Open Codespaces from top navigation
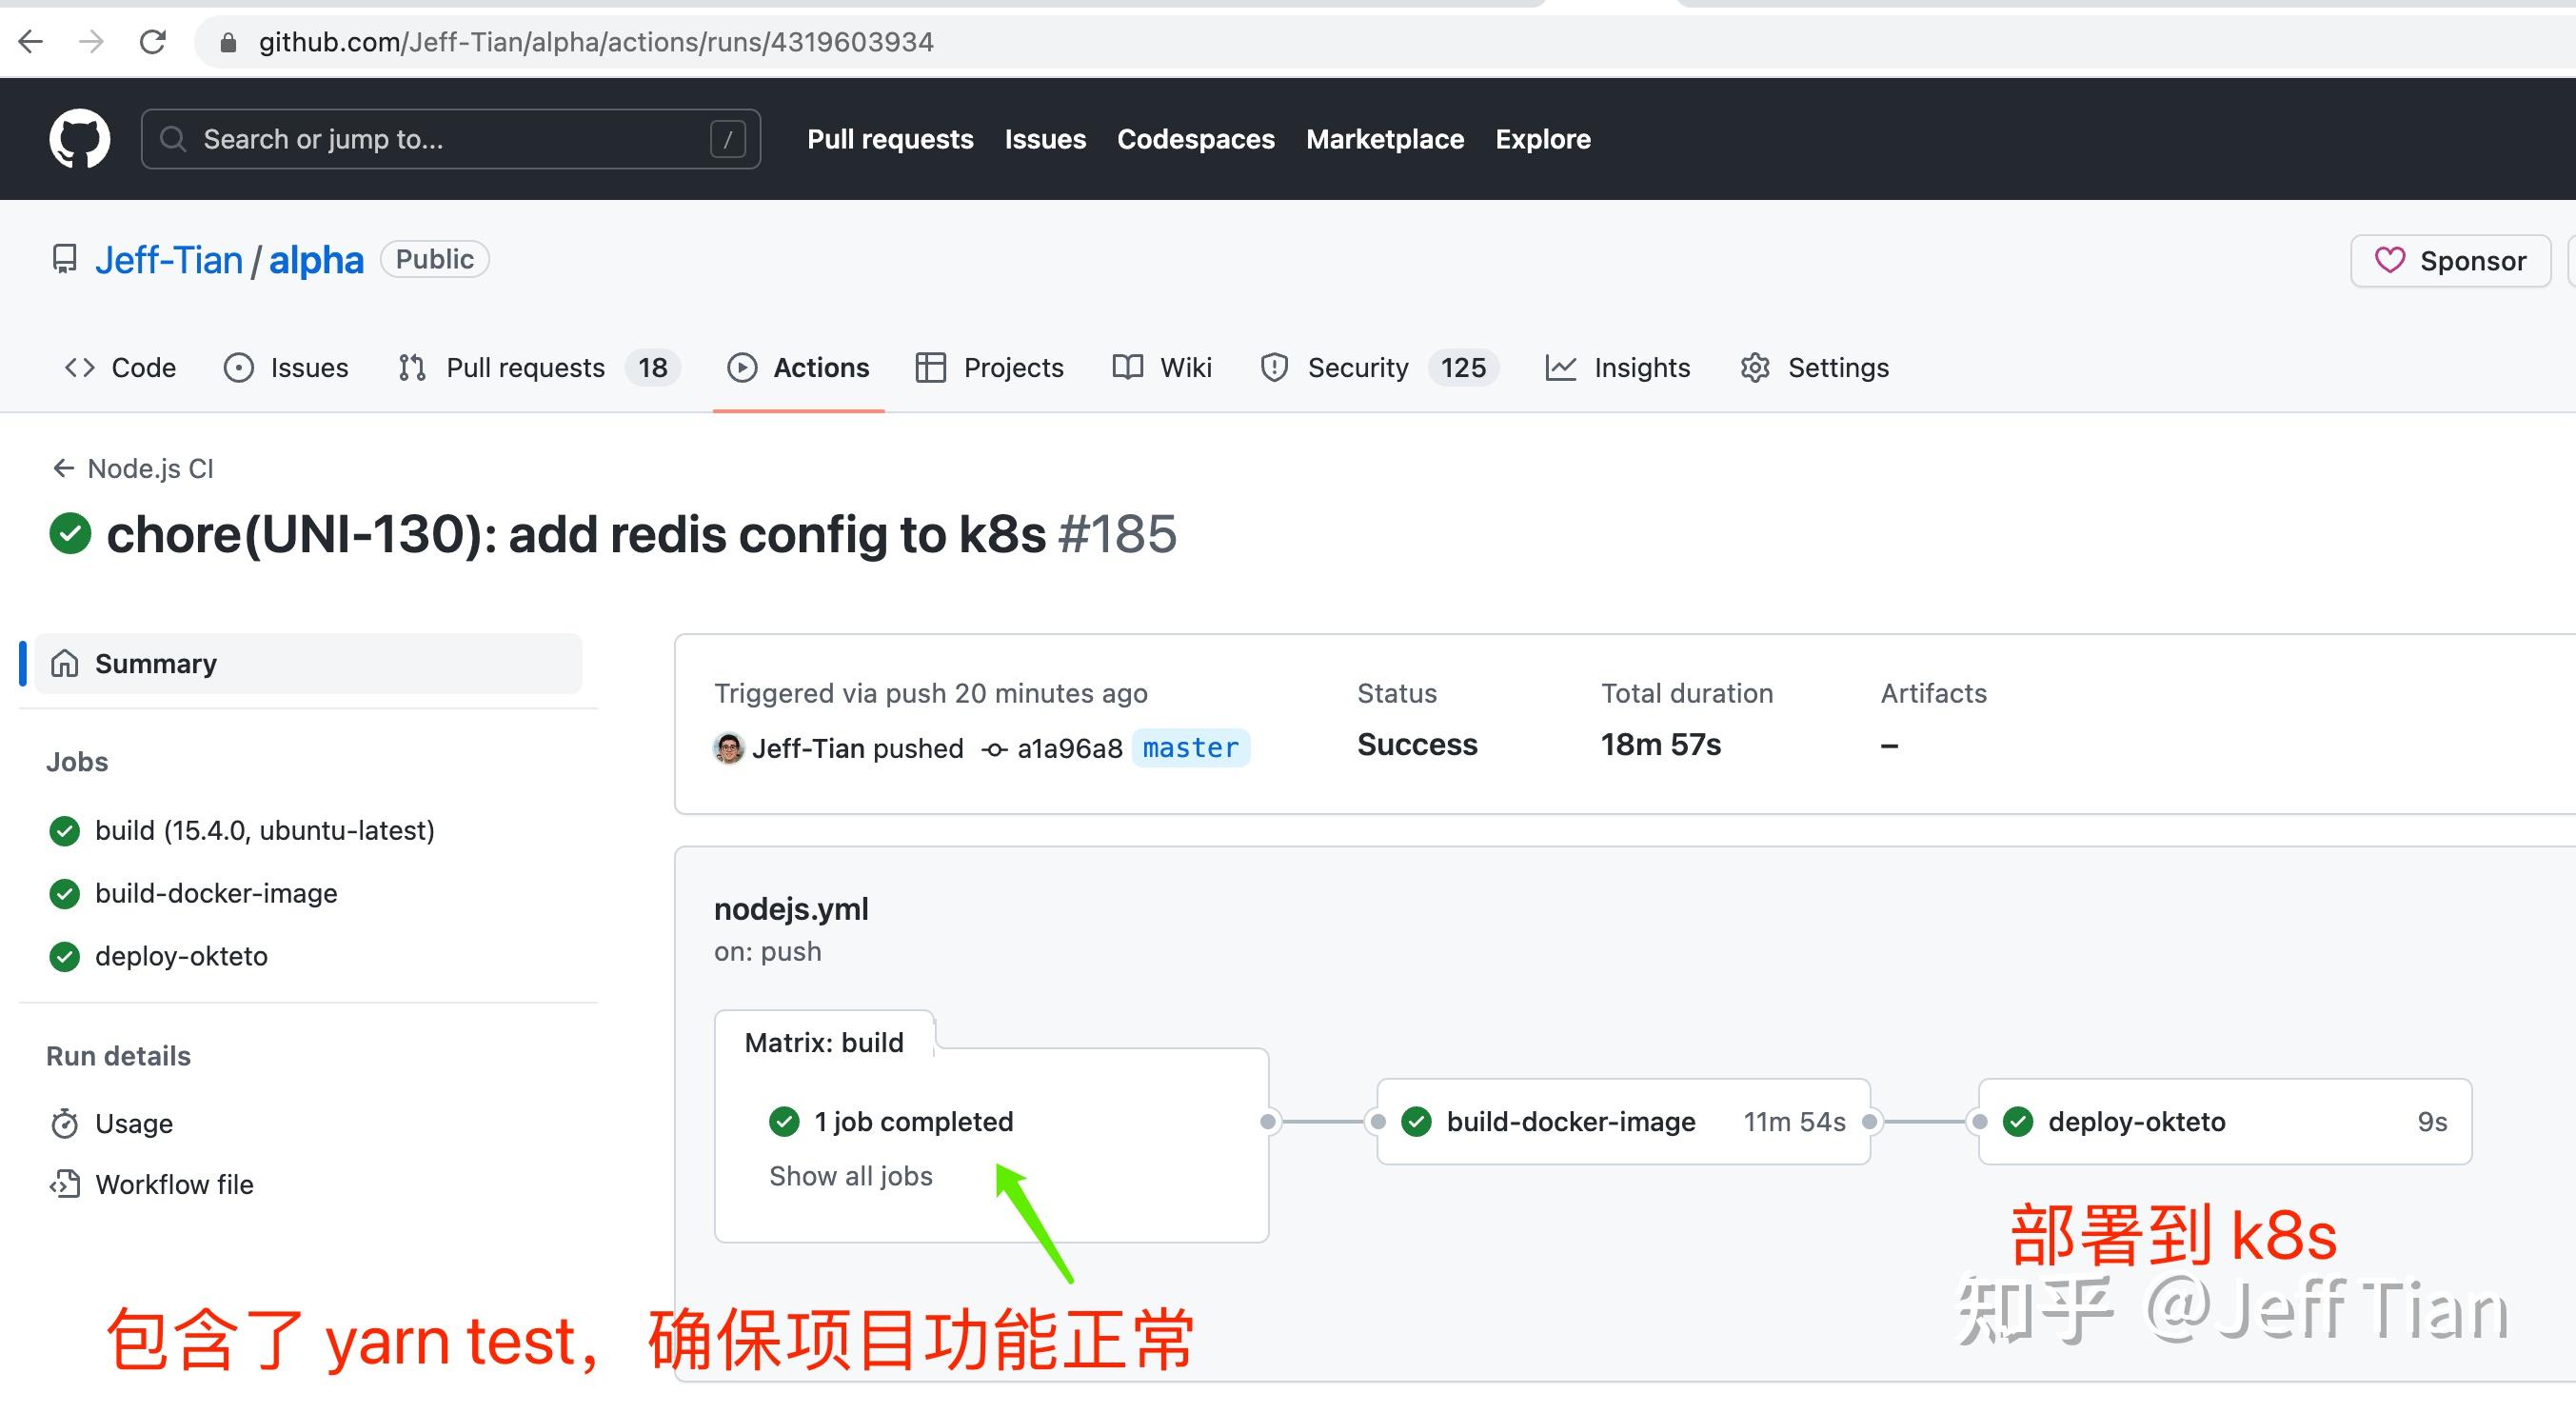This screenshot has width=2576, height=1413. pos(1196,139)
